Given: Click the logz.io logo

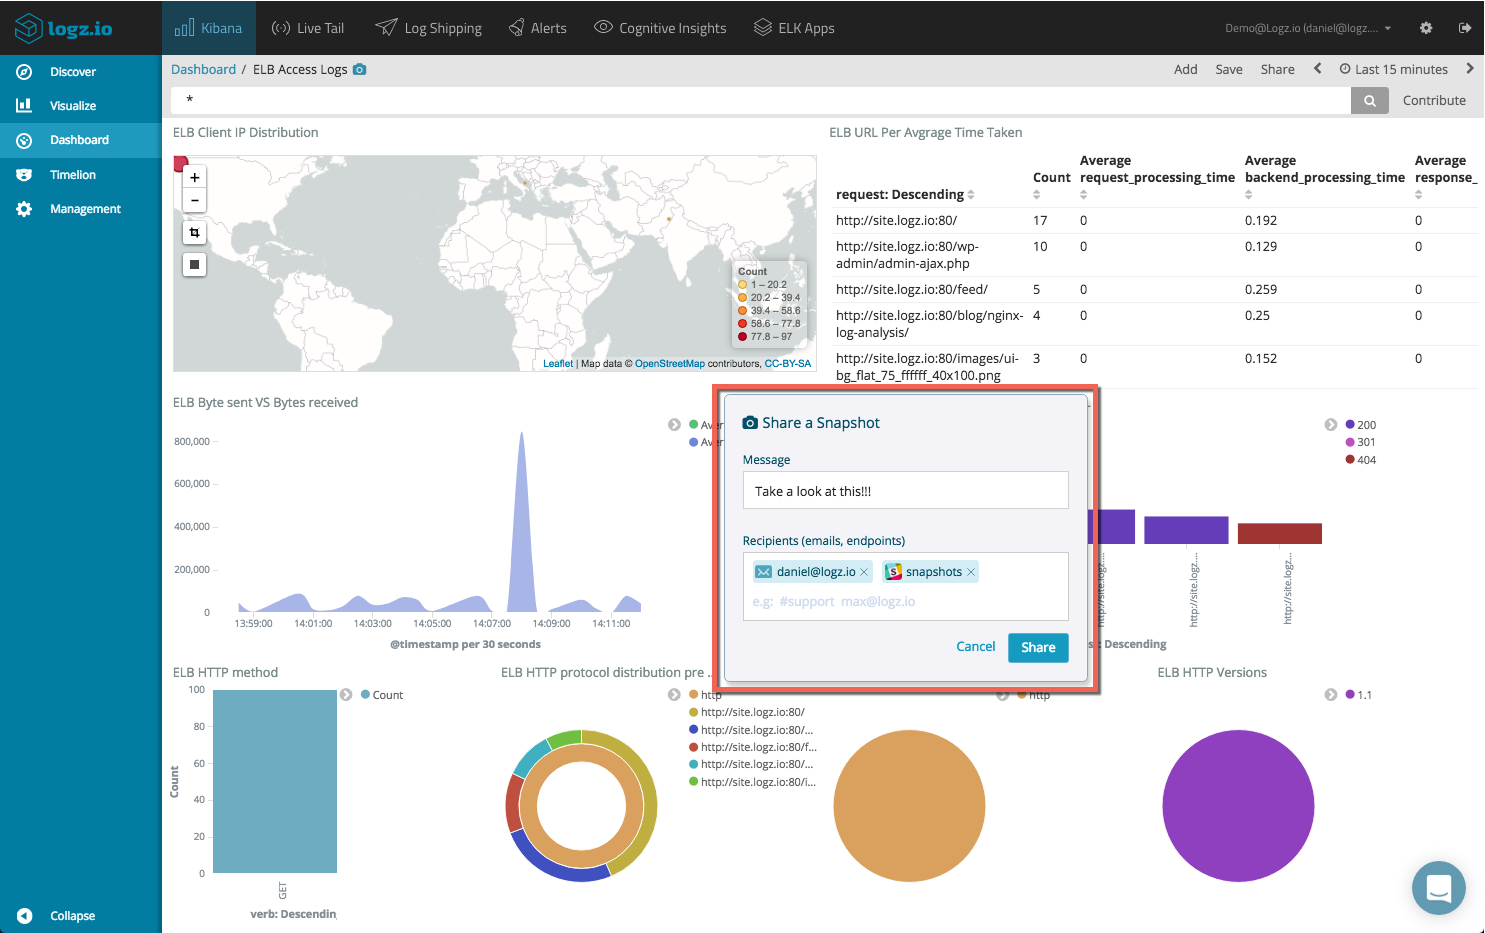Looking at the screenshot, I should [63, 28].
